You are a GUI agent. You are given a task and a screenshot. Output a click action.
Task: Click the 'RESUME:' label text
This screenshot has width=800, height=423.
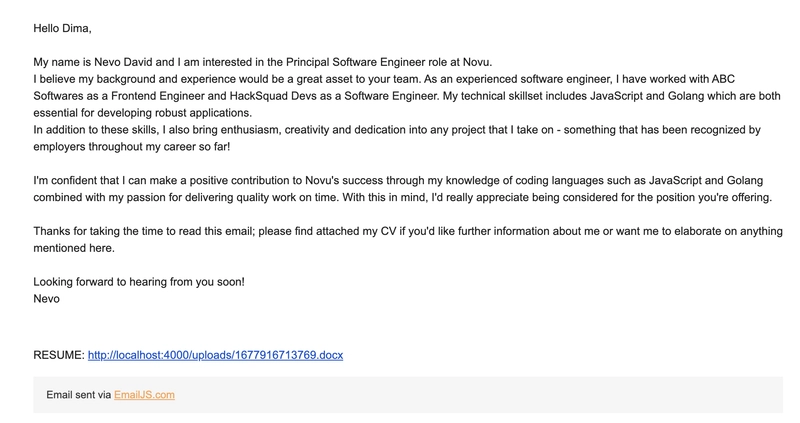coord(59,355)
